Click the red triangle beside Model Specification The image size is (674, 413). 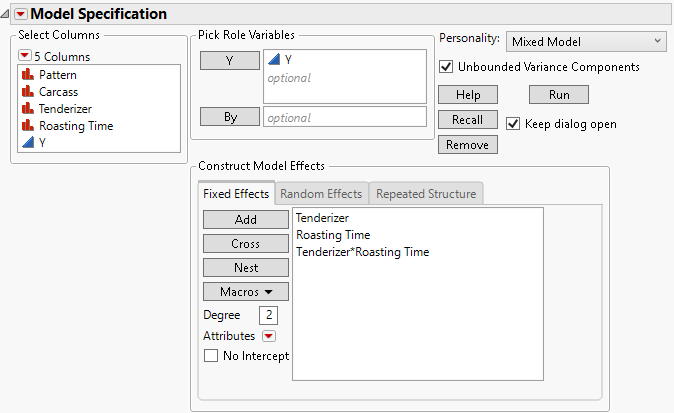[20, 14]
